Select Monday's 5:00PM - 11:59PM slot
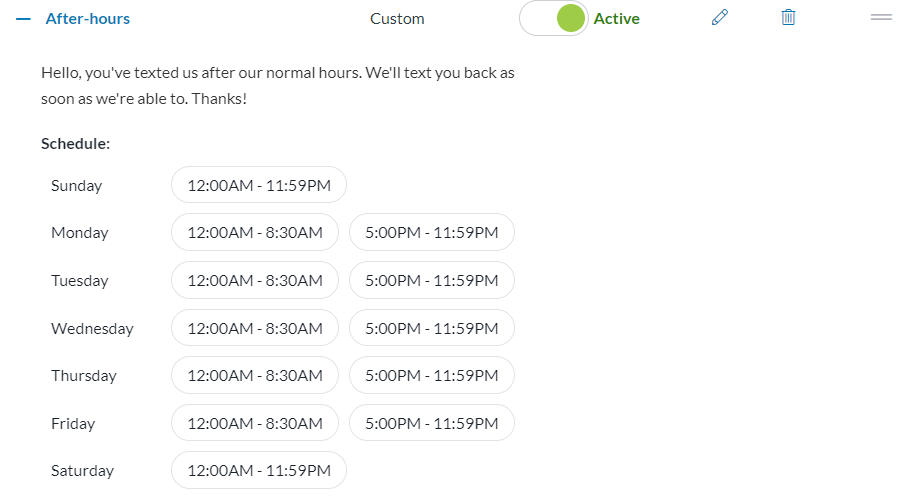This screenshot has width=915, height=499. point(431,232)
